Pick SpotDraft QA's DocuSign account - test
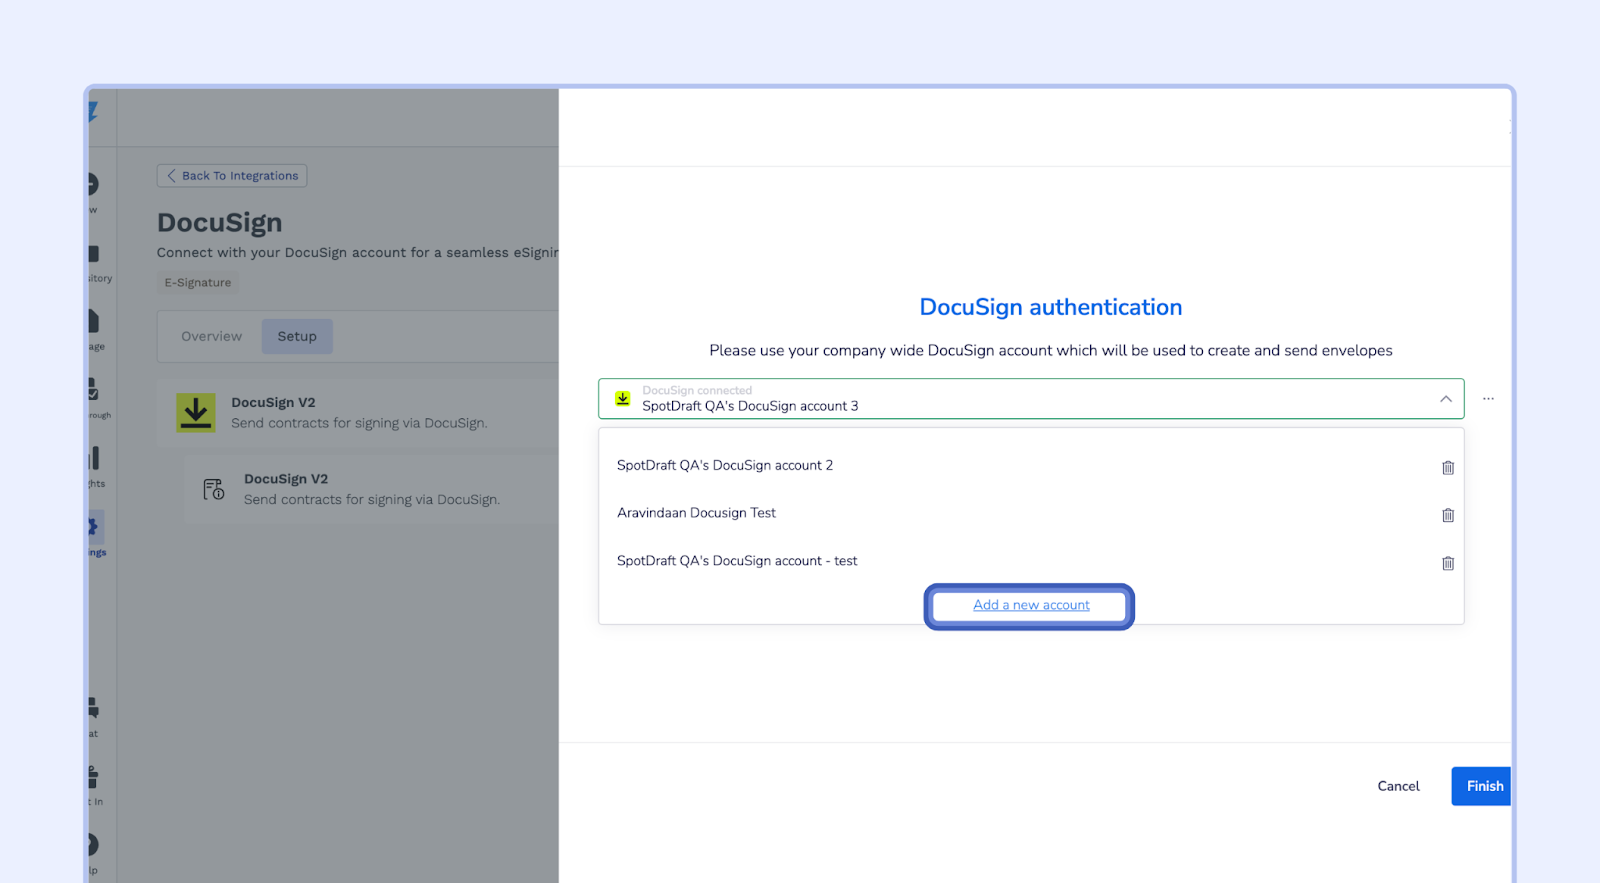1600x883 pixels. tap(737, 561)
